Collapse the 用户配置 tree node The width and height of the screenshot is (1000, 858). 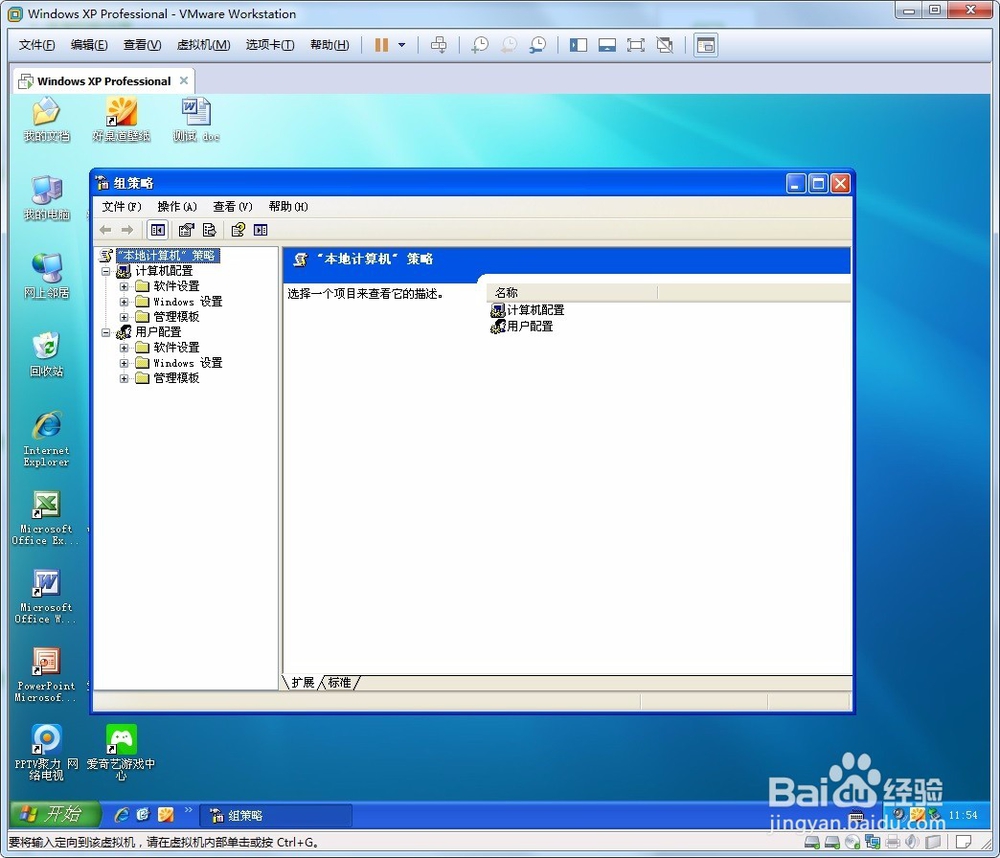(x=107, y=332)
